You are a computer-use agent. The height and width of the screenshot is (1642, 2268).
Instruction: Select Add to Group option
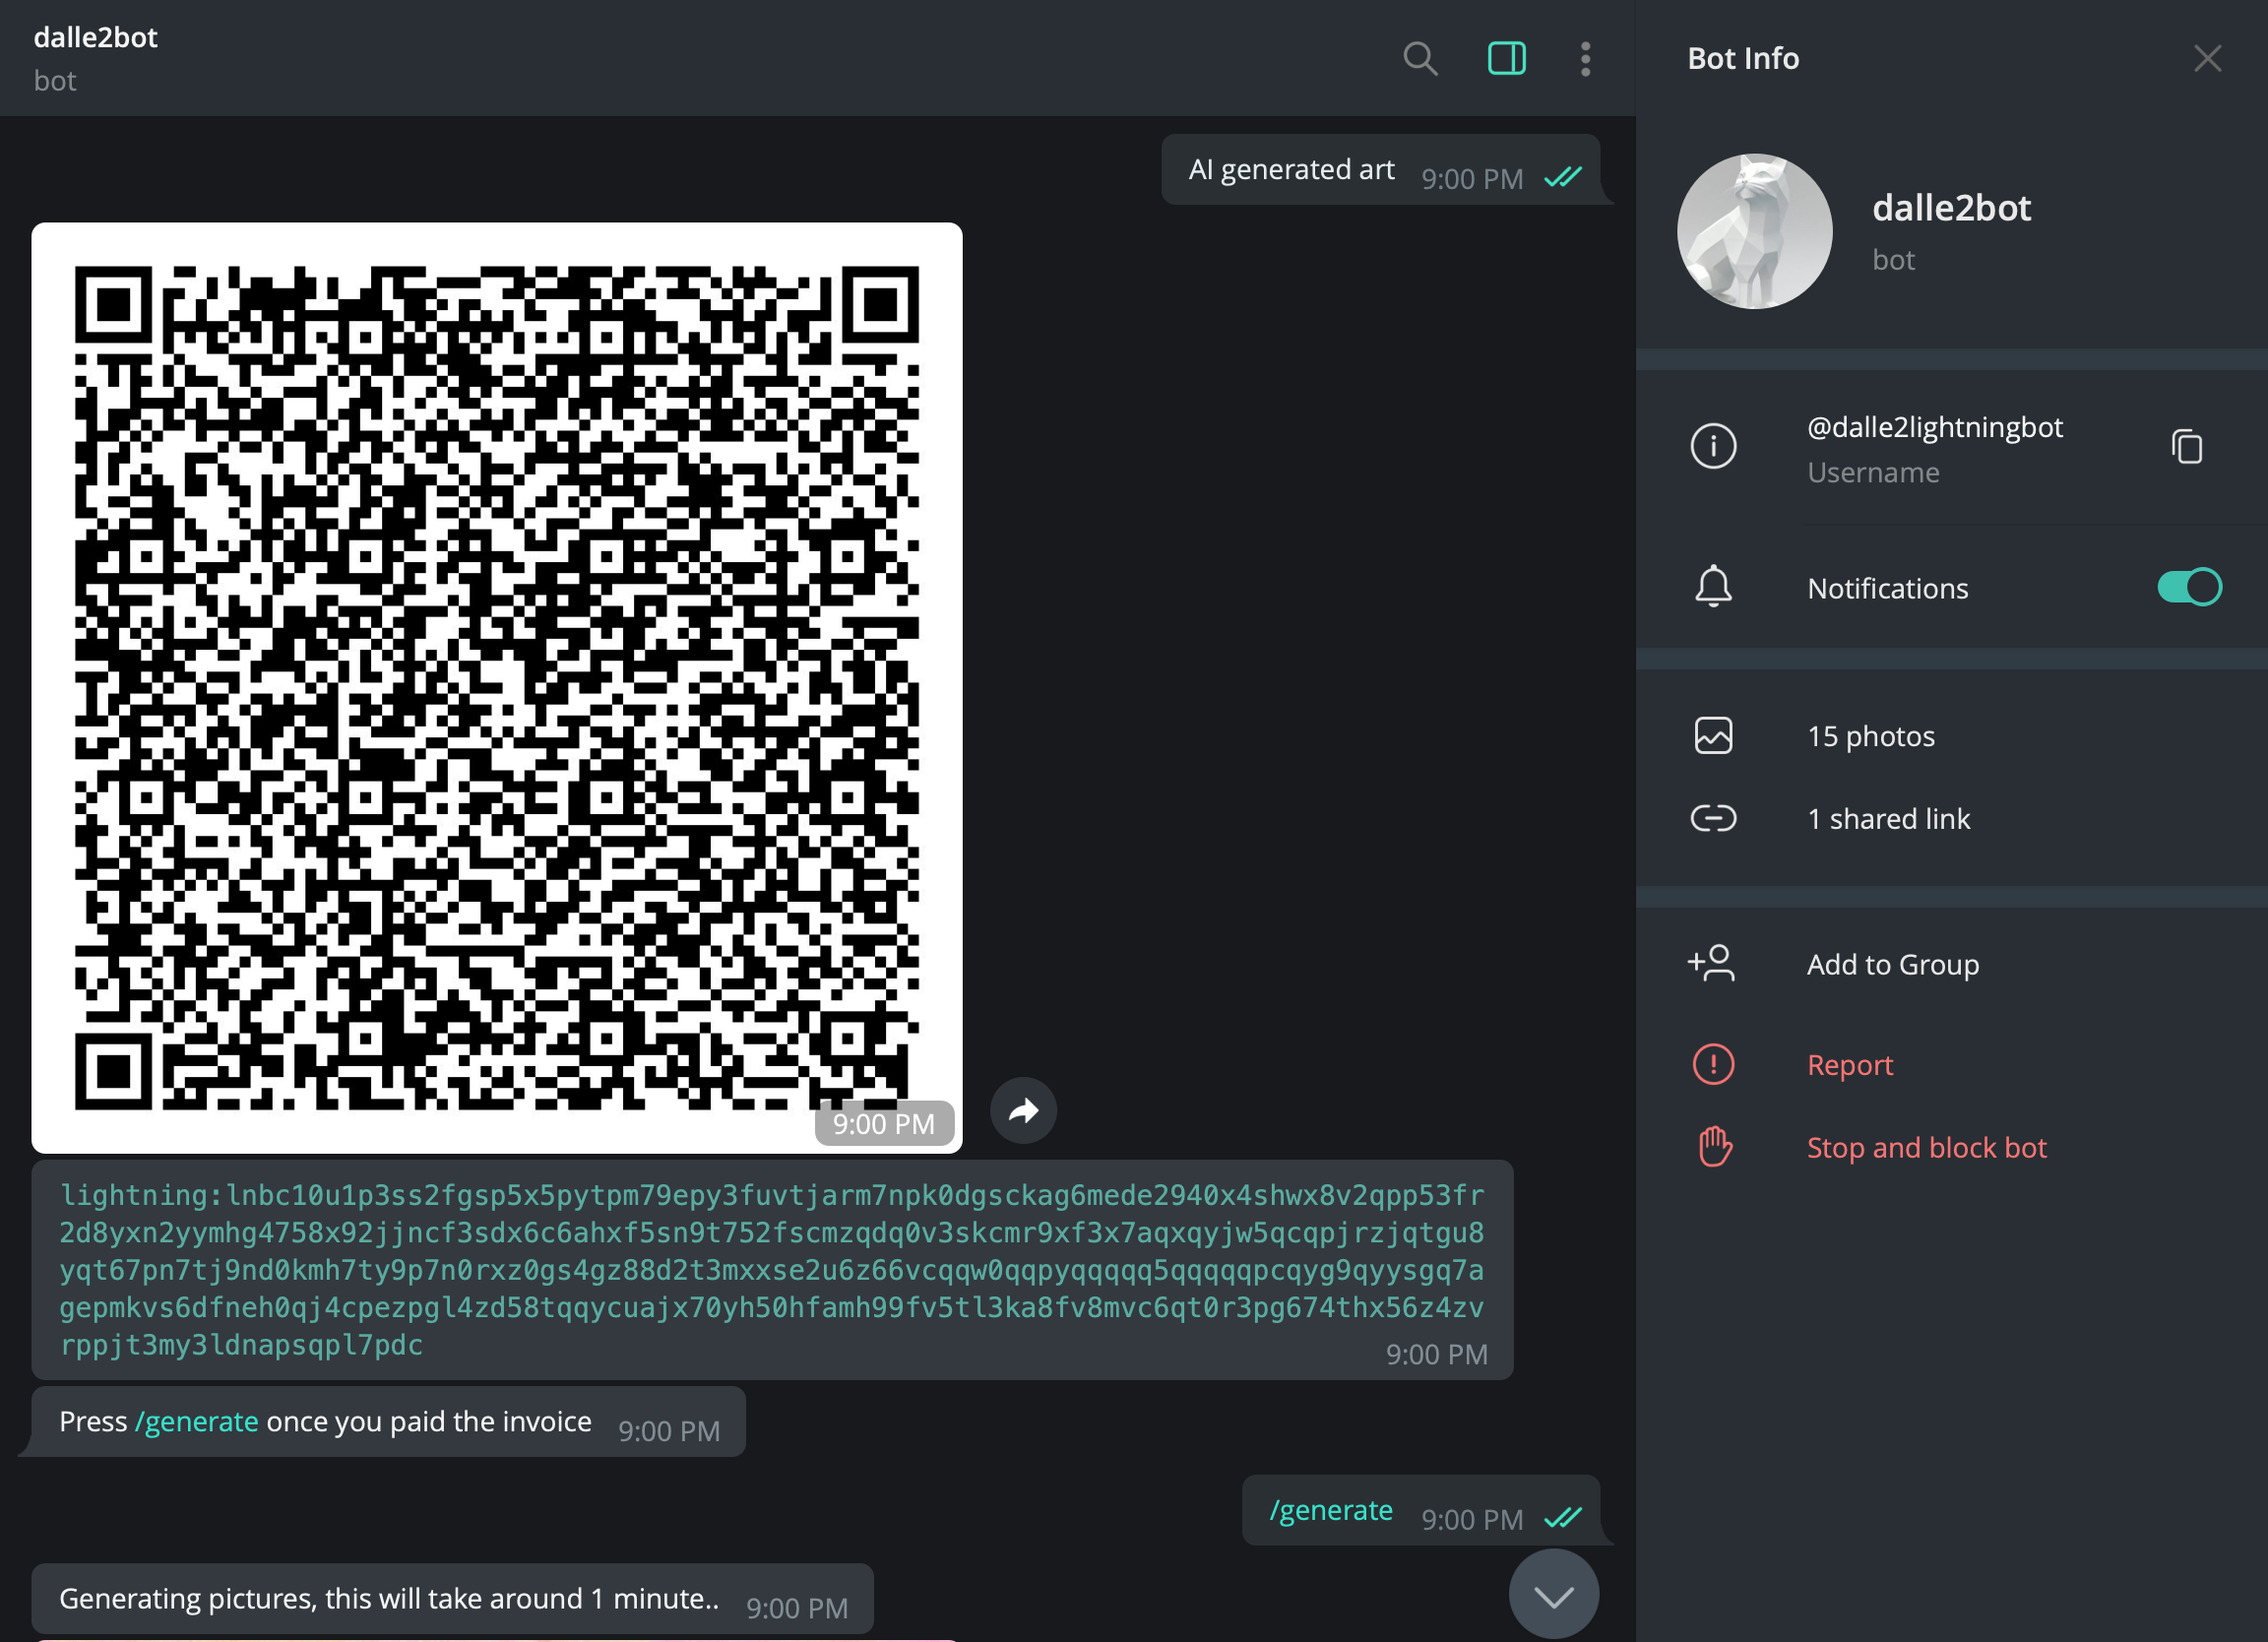(1892, 964)
